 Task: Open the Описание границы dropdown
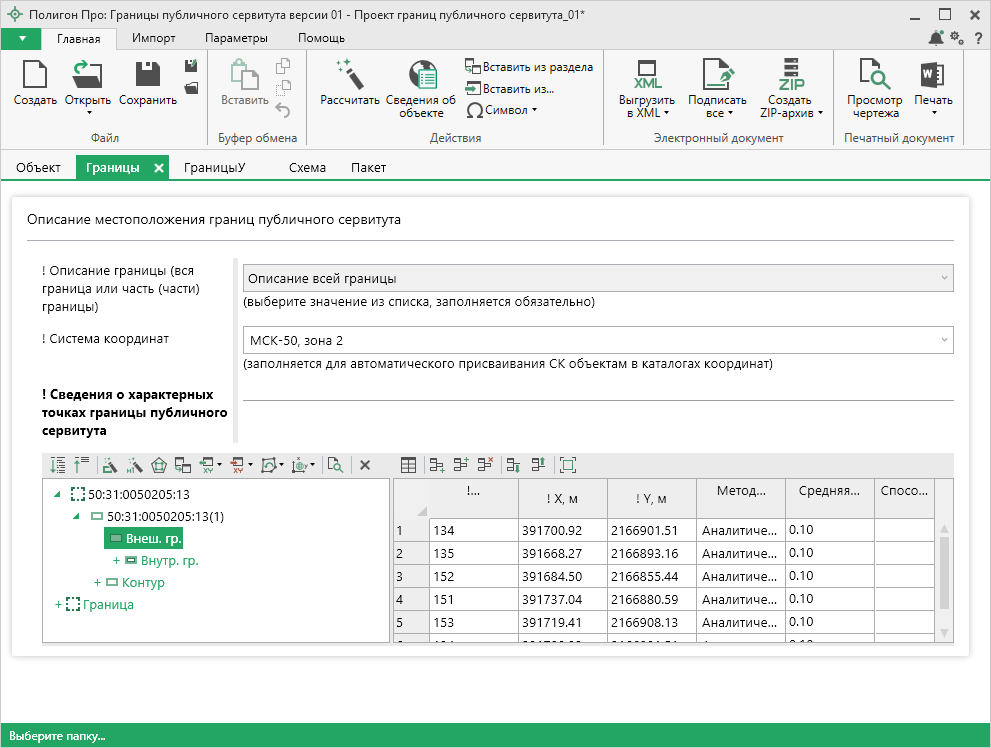point(598,278)
